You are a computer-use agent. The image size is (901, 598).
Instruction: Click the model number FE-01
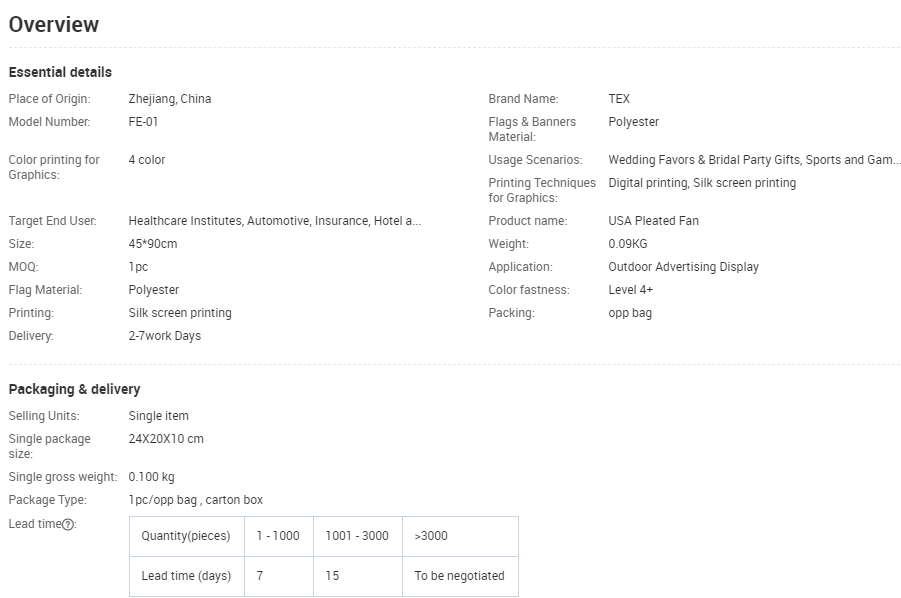pos(143,122)
